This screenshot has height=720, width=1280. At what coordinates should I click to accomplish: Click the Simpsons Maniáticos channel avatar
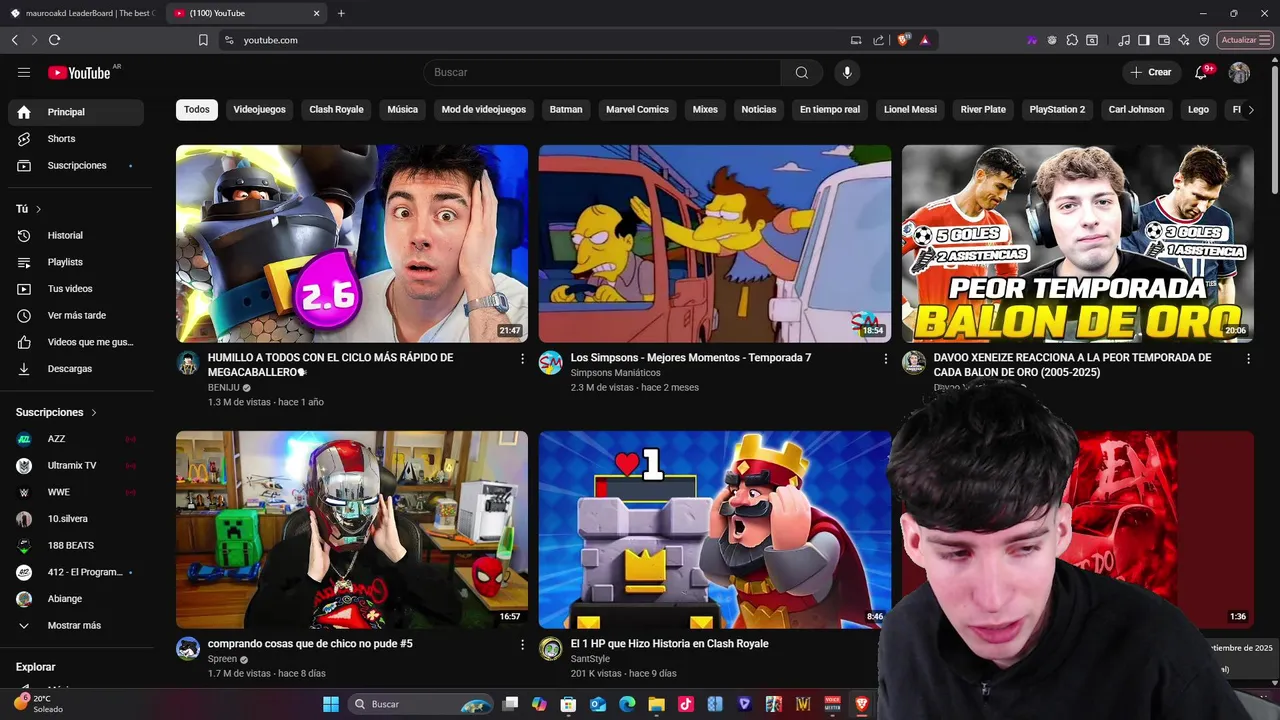(551, 362)
